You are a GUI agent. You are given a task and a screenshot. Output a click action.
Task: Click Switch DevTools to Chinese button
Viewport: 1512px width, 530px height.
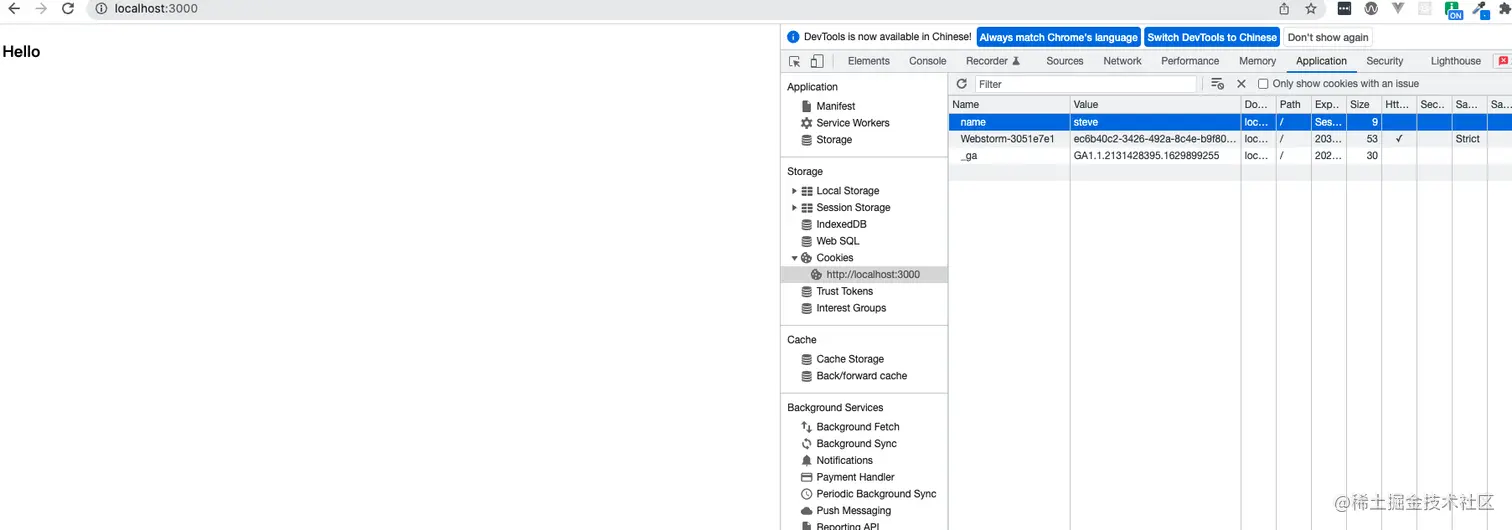click(1211, 37)
